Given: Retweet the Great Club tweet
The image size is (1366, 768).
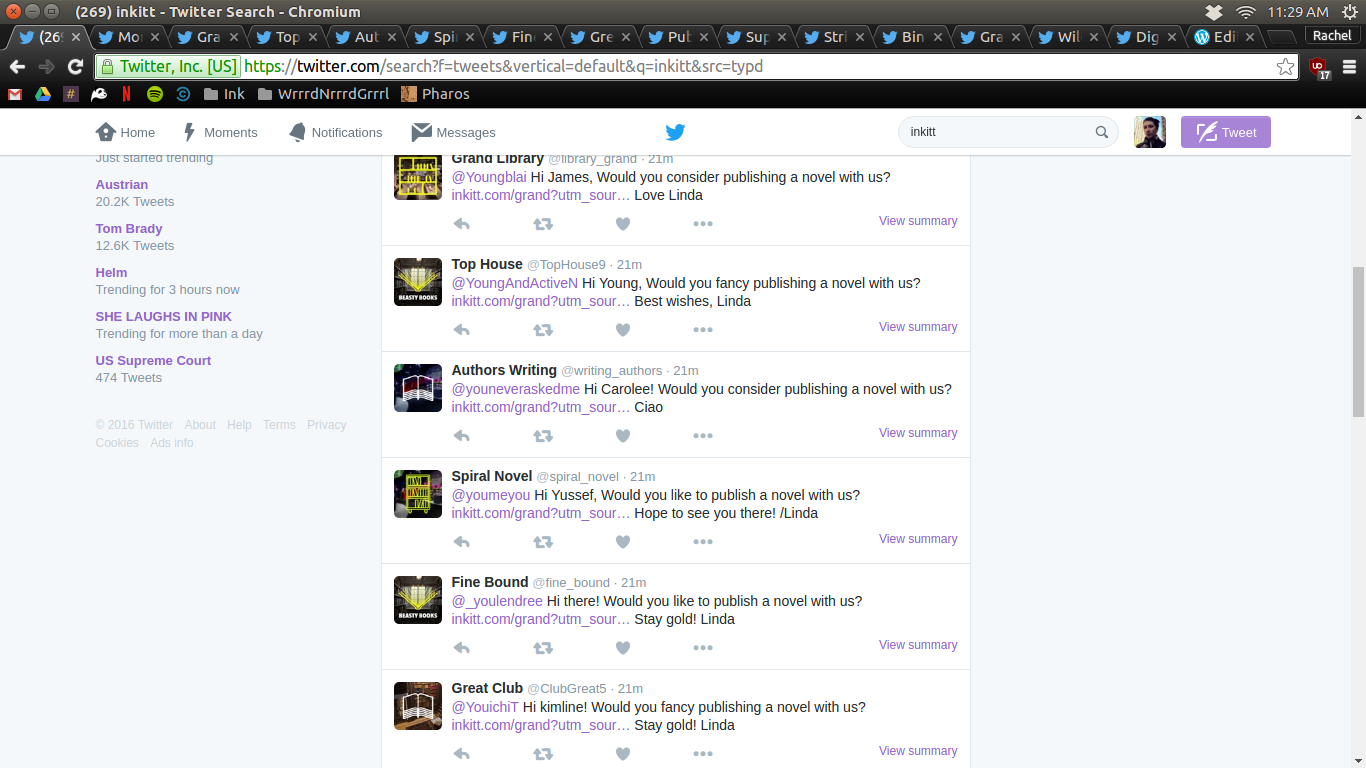Looking at the screenshot, I should coord(542,754).
